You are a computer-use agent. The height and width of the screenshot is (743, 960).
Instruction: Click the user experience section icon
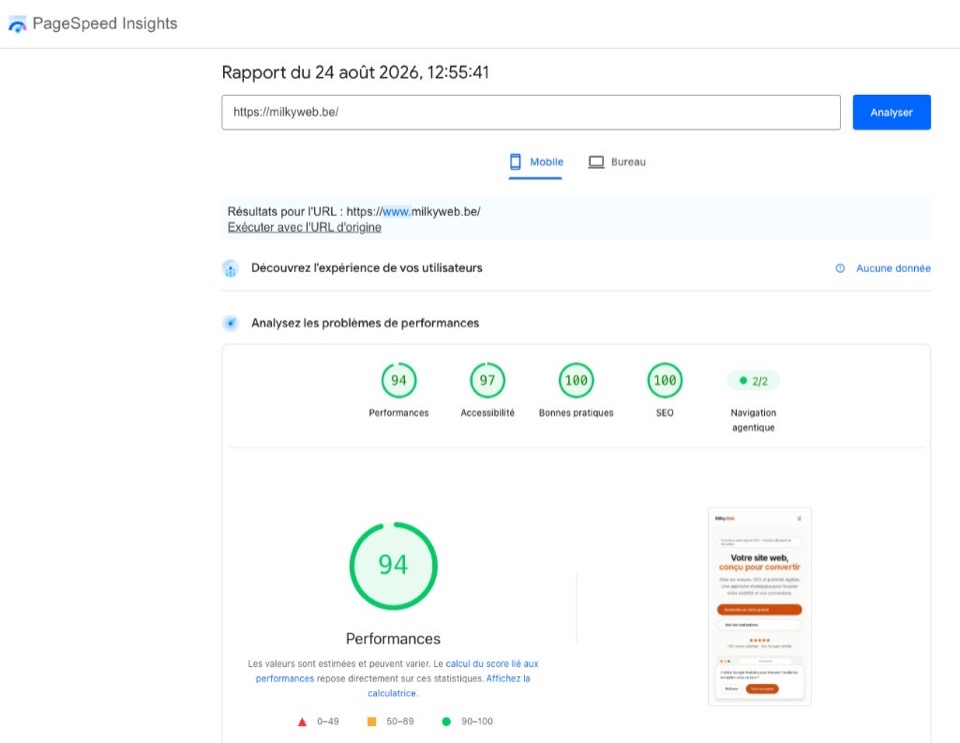230,268
